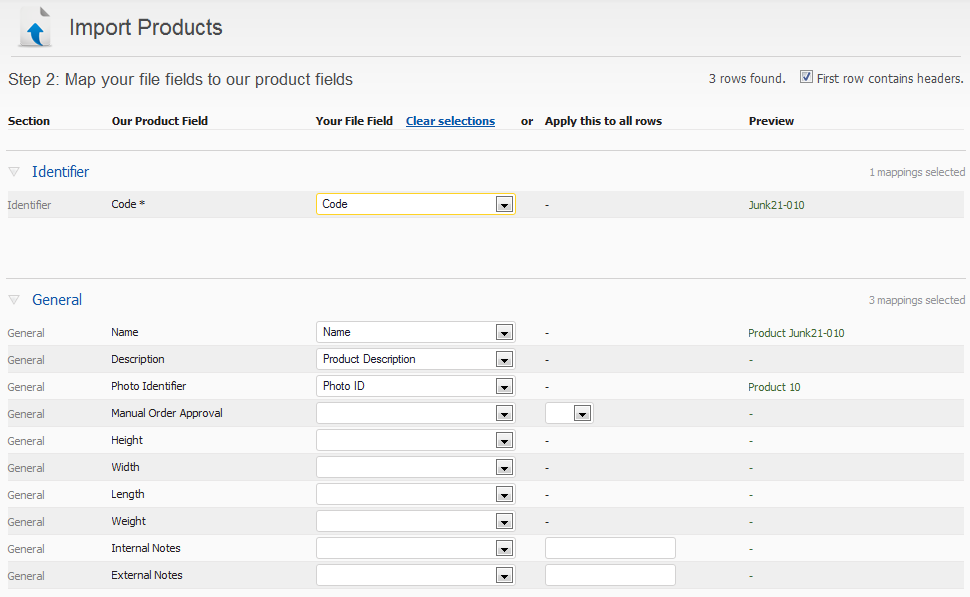Click the Weight field label
Image resolution: width=970 pixels, height=597 pixels.
(x=129, y=522)
